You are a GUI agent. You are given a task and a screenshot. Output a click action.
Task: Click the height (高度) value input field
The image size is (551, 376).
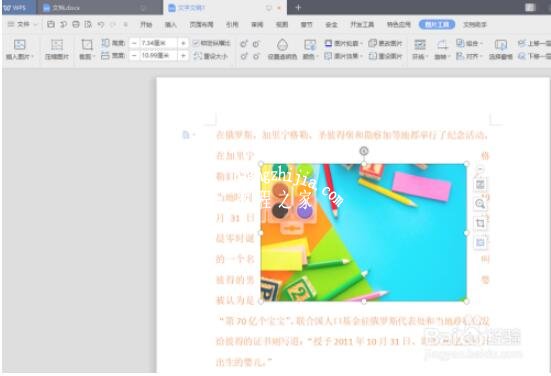tap(158, 43)
